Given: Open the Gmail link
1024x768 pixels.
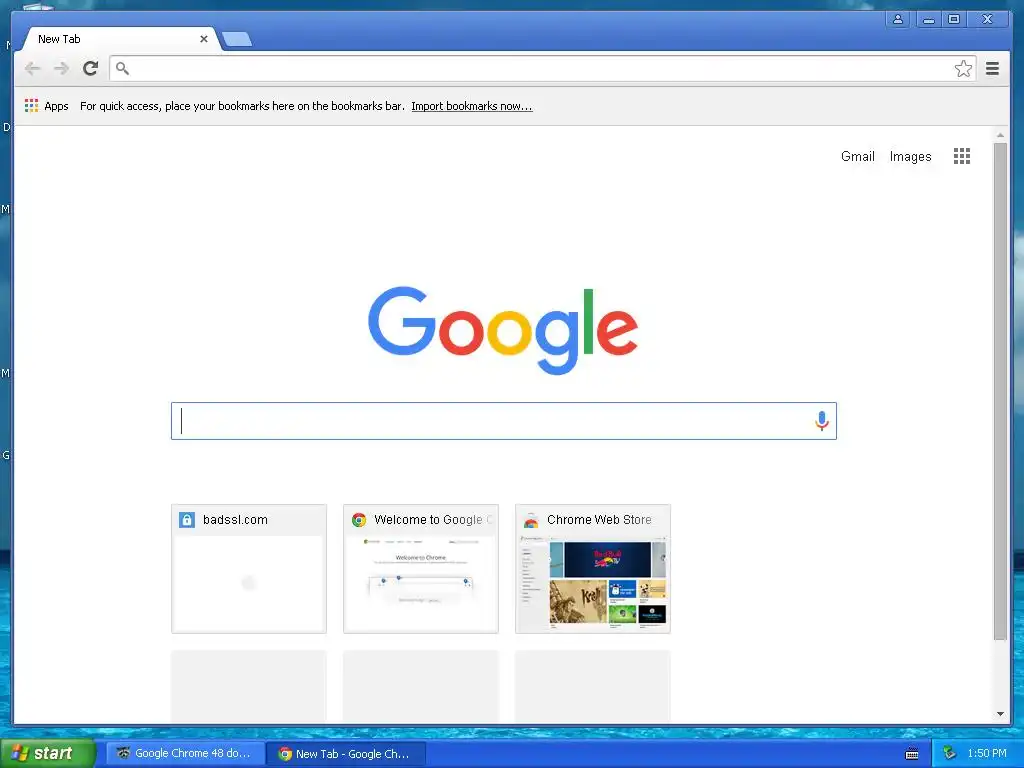Looking at the screenshot, I should 857,156.
